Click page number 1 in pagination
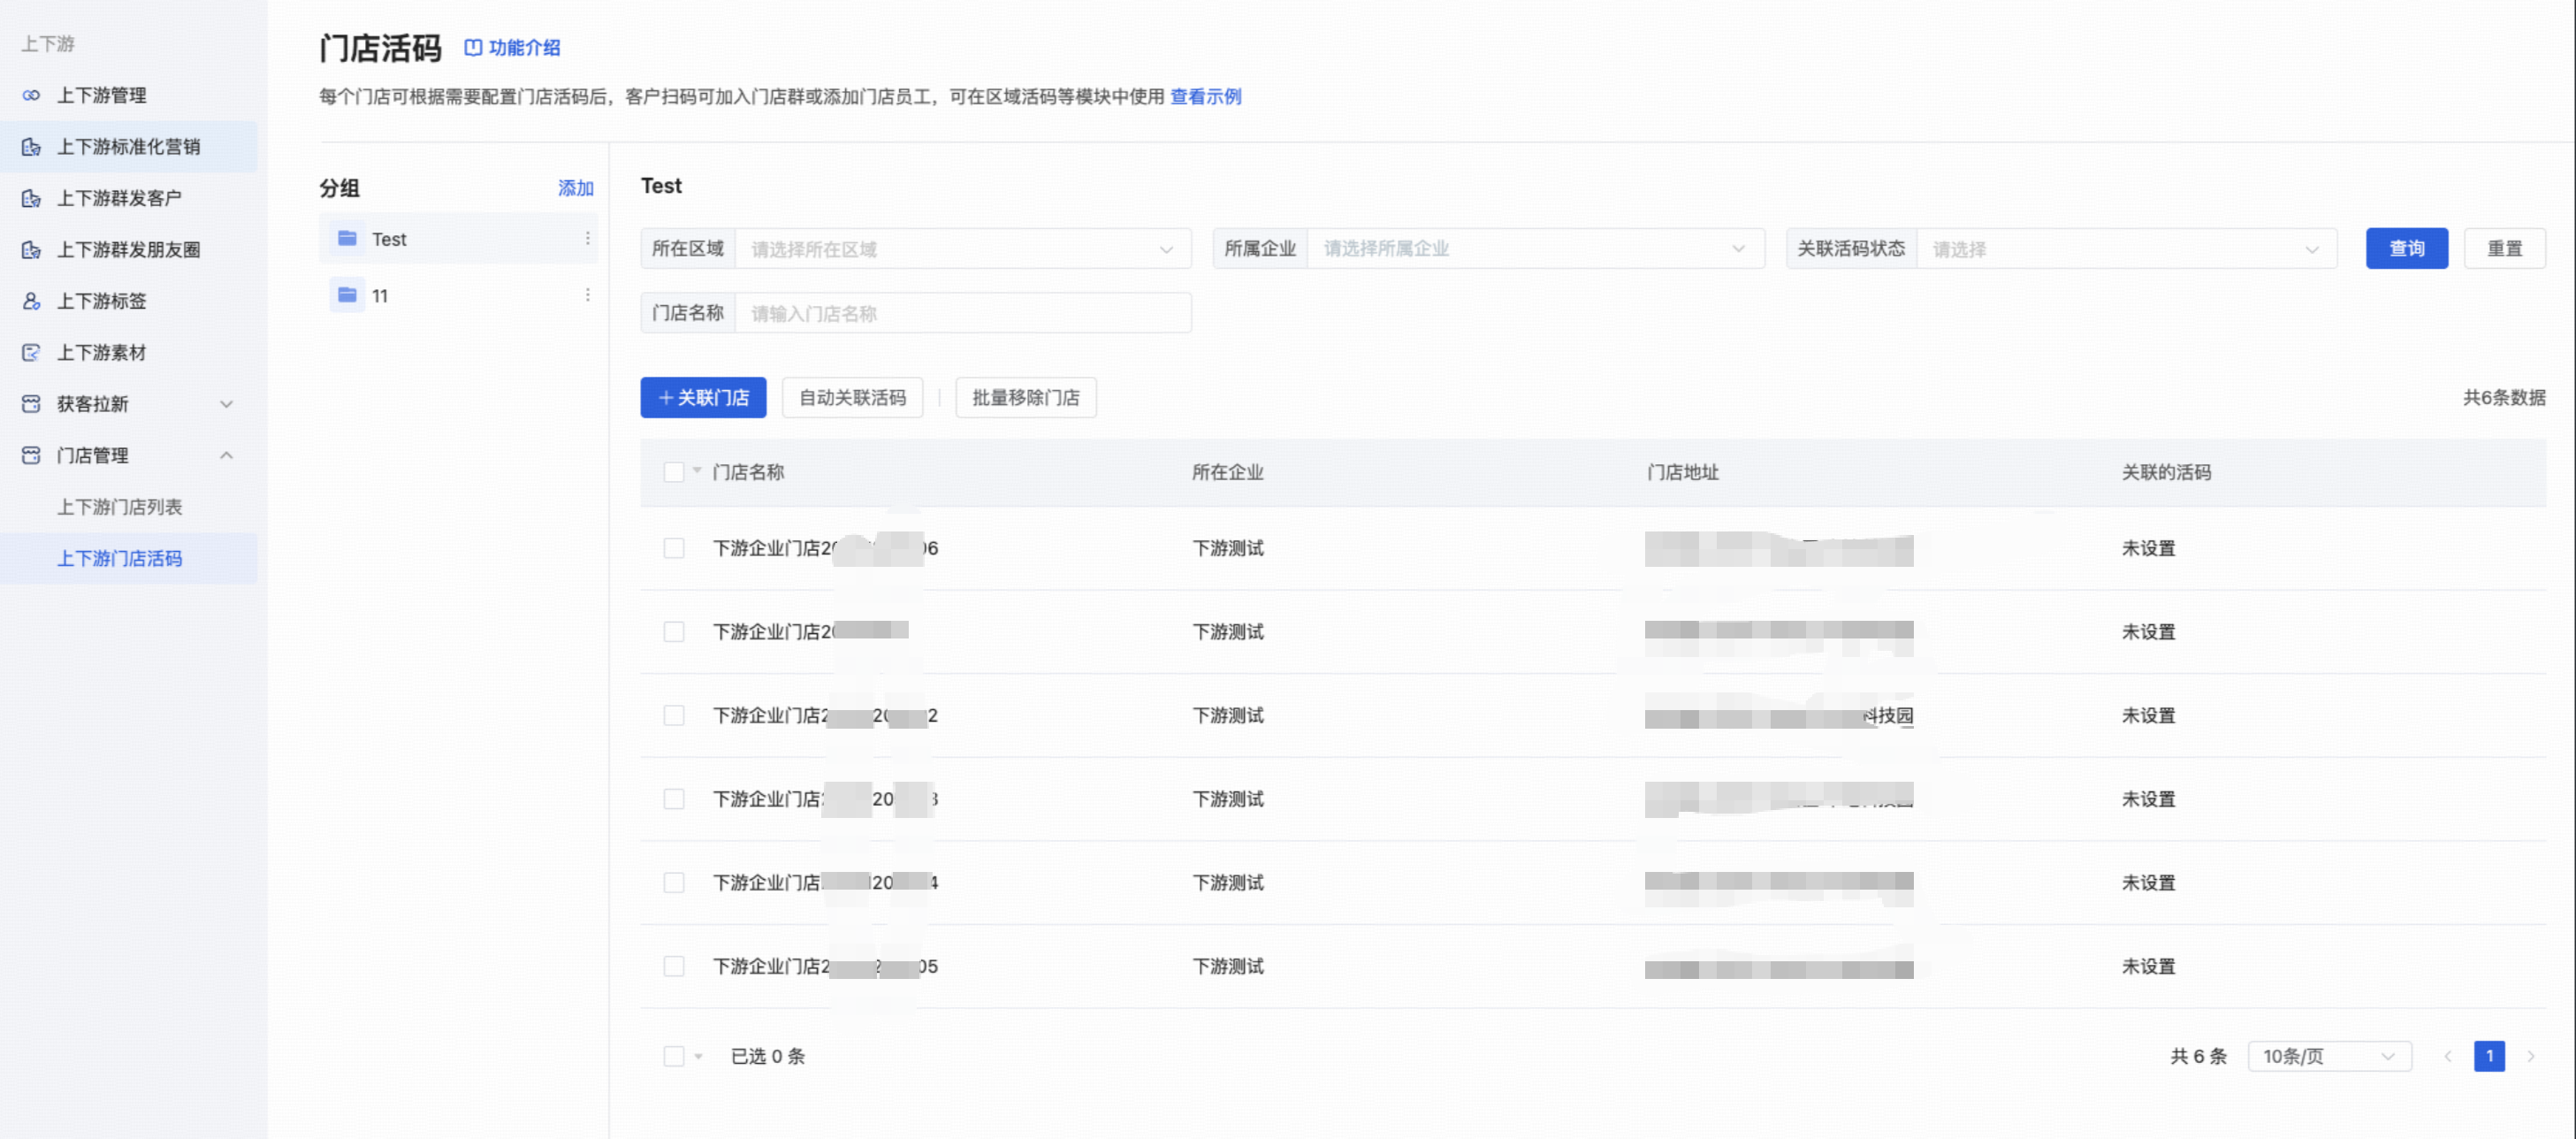Image resolution: width=2576 pixels, height=1139 pixels. pos(2489,1056)
